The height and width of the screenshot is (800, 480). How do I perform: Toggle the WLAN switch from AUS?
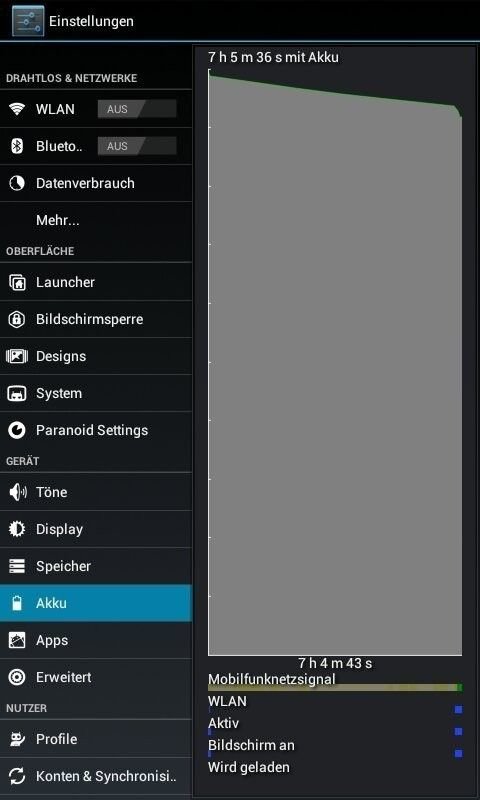(137, 109)
